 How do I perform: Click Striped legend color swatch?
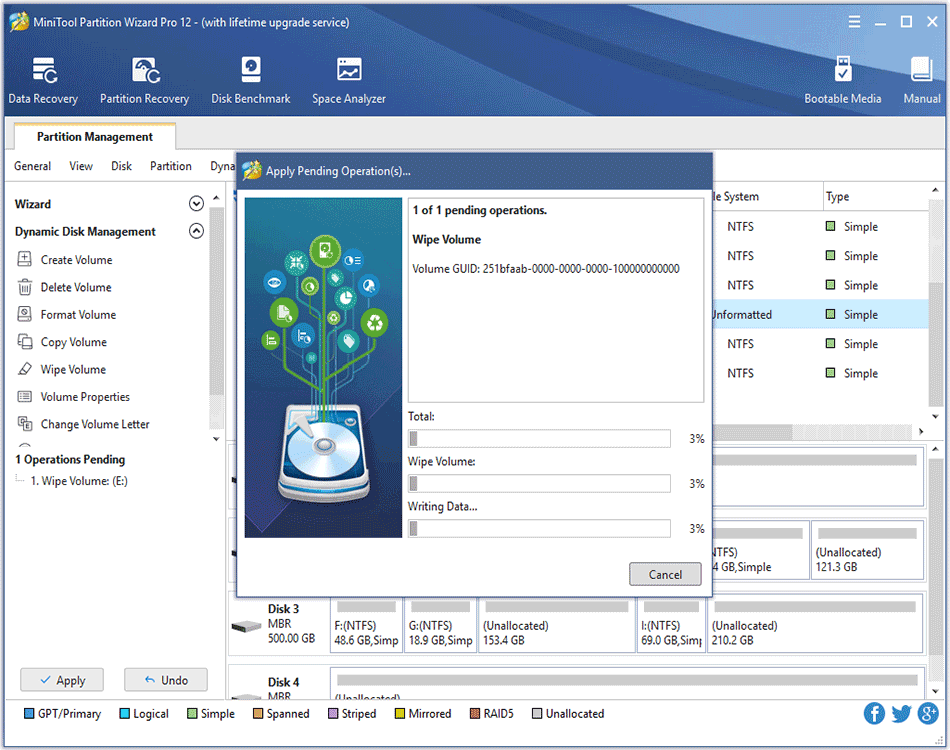pos(333,714)
